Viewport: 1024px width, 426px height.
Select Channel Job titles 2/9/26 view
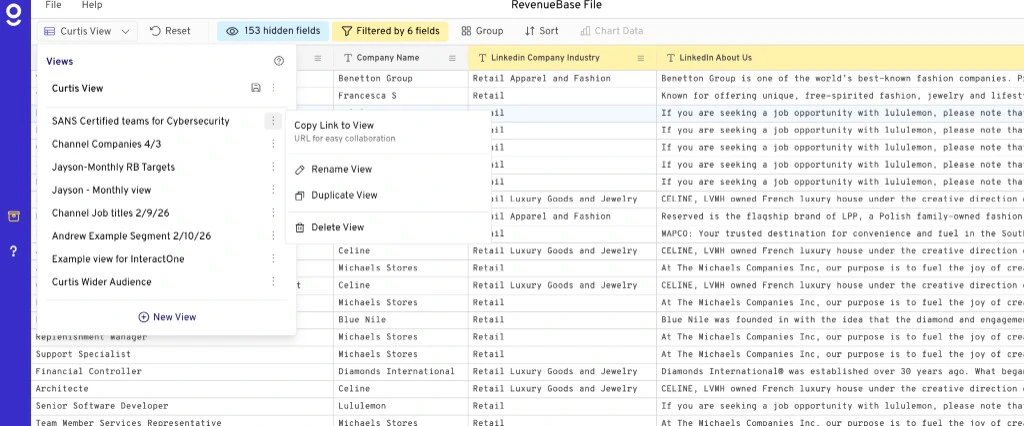(111, 213)
